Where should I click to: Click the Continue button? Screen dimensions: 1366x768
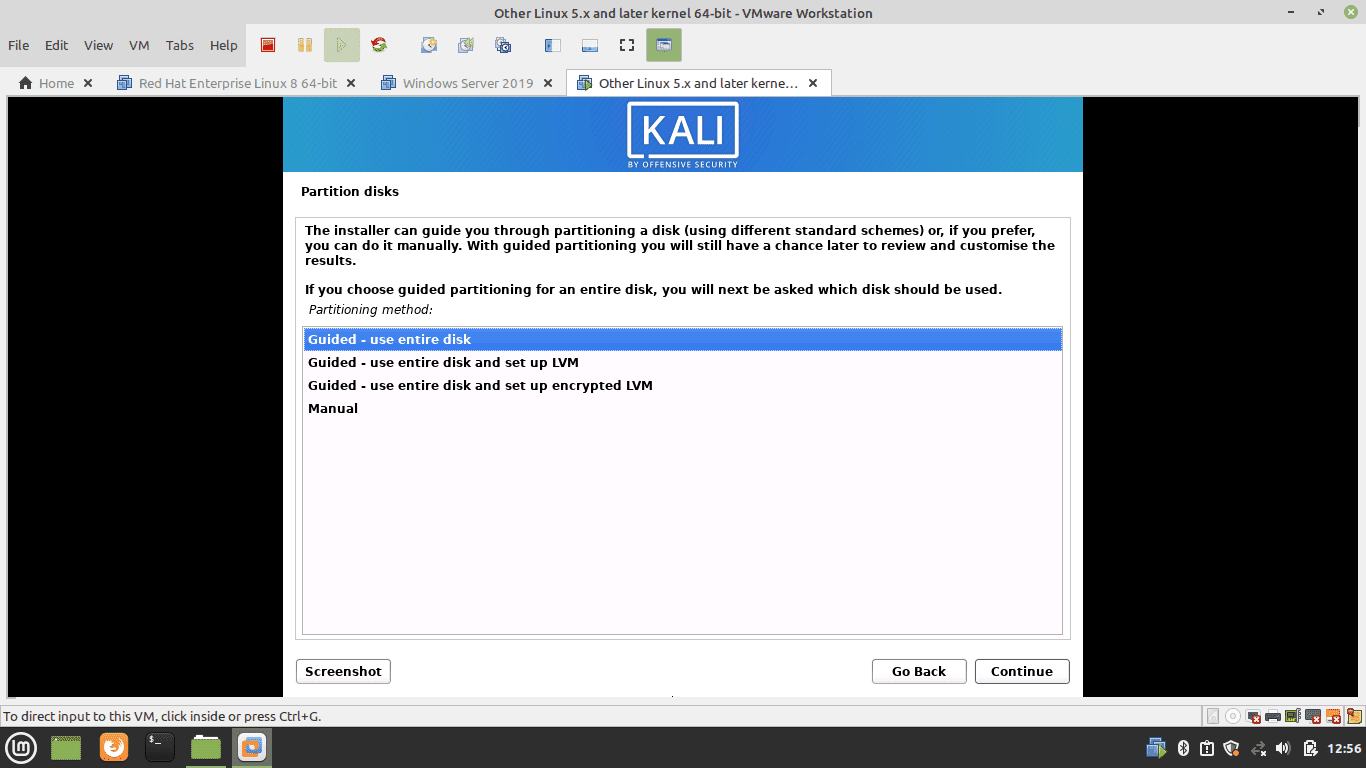[1022, 671]
